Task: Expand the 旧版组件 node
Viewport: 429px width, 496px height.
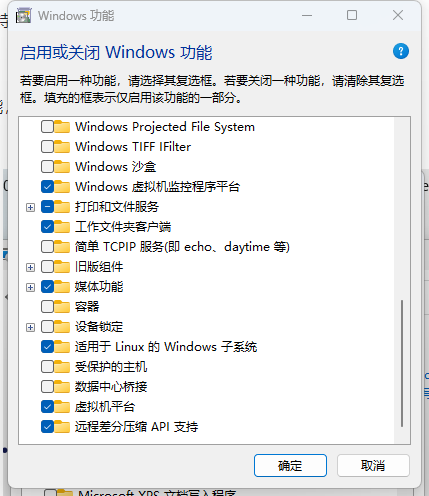Action: click(30, 267)
